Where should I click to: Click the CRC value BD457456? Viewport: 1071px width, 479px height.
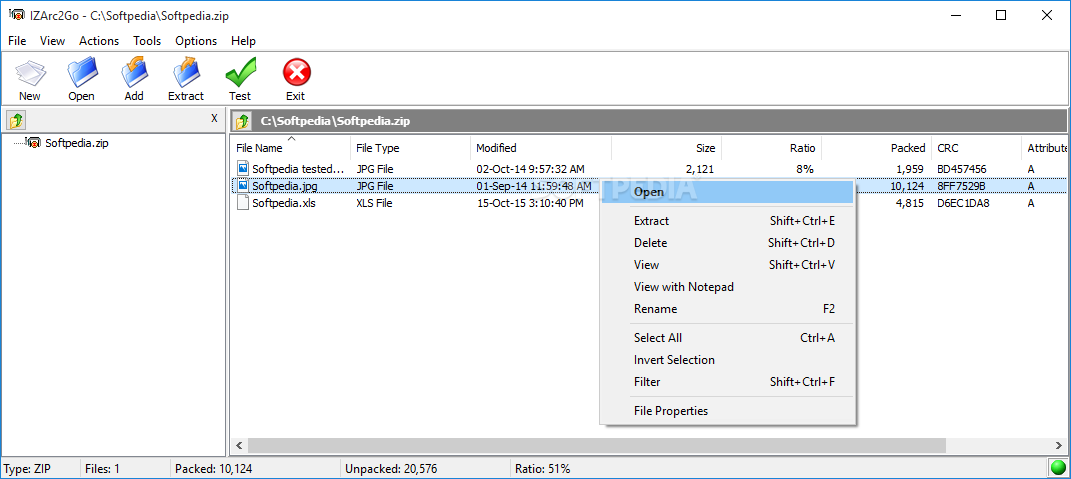point(962,169)
